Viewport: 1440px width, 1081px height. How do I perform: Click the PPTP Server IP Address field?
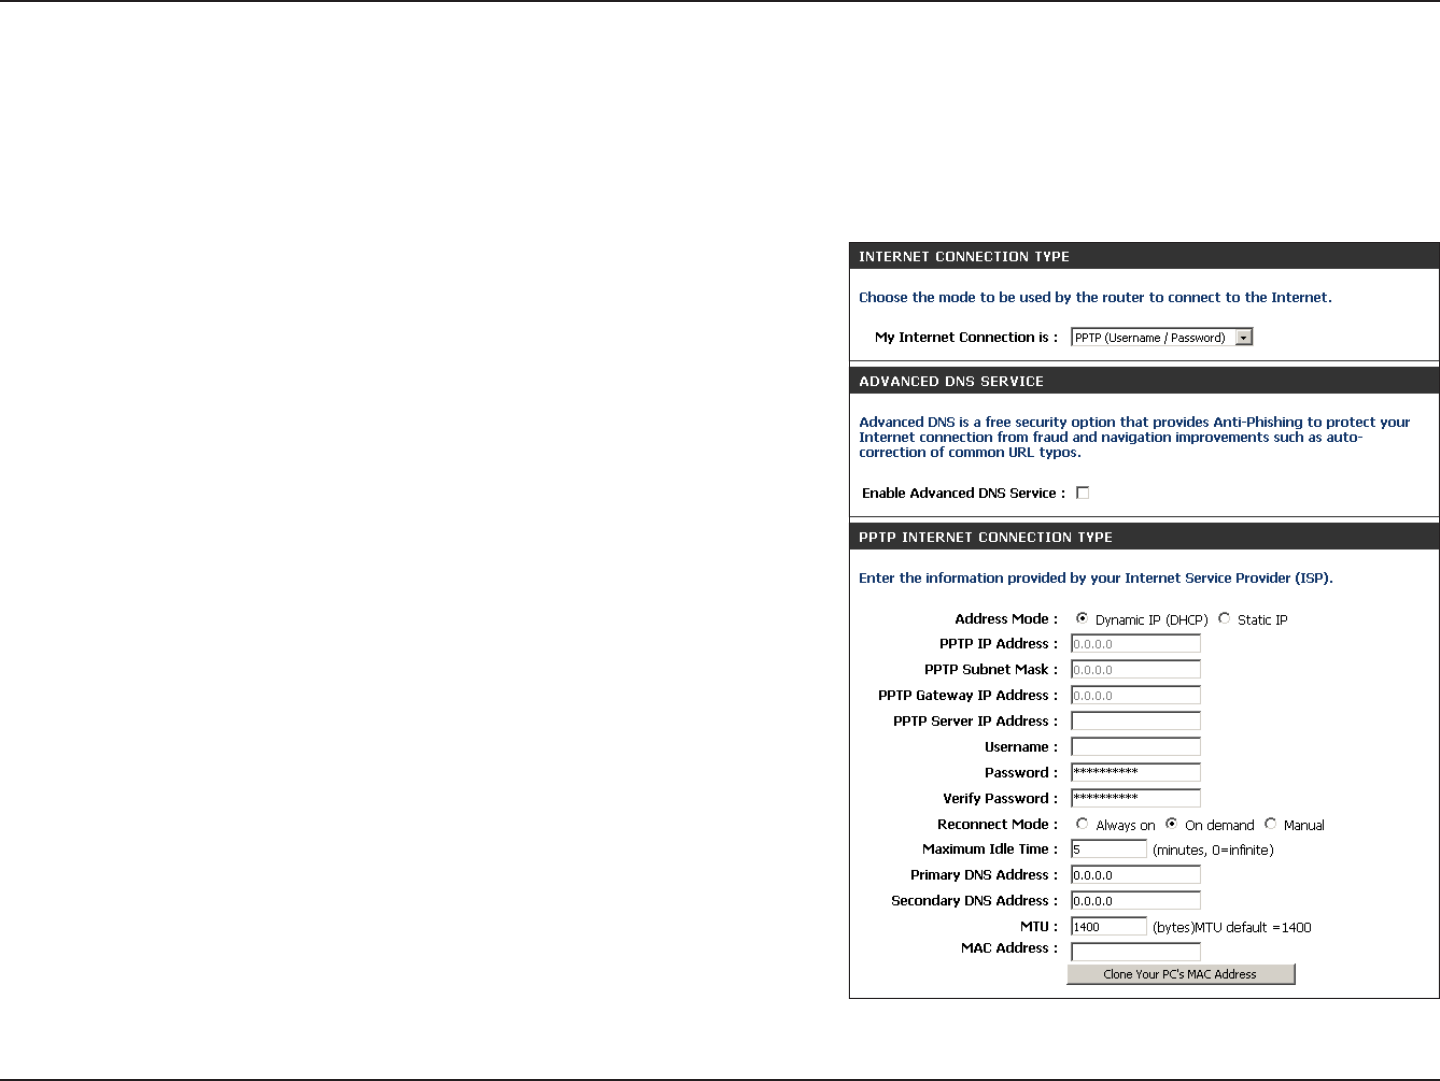(1136, 721)
